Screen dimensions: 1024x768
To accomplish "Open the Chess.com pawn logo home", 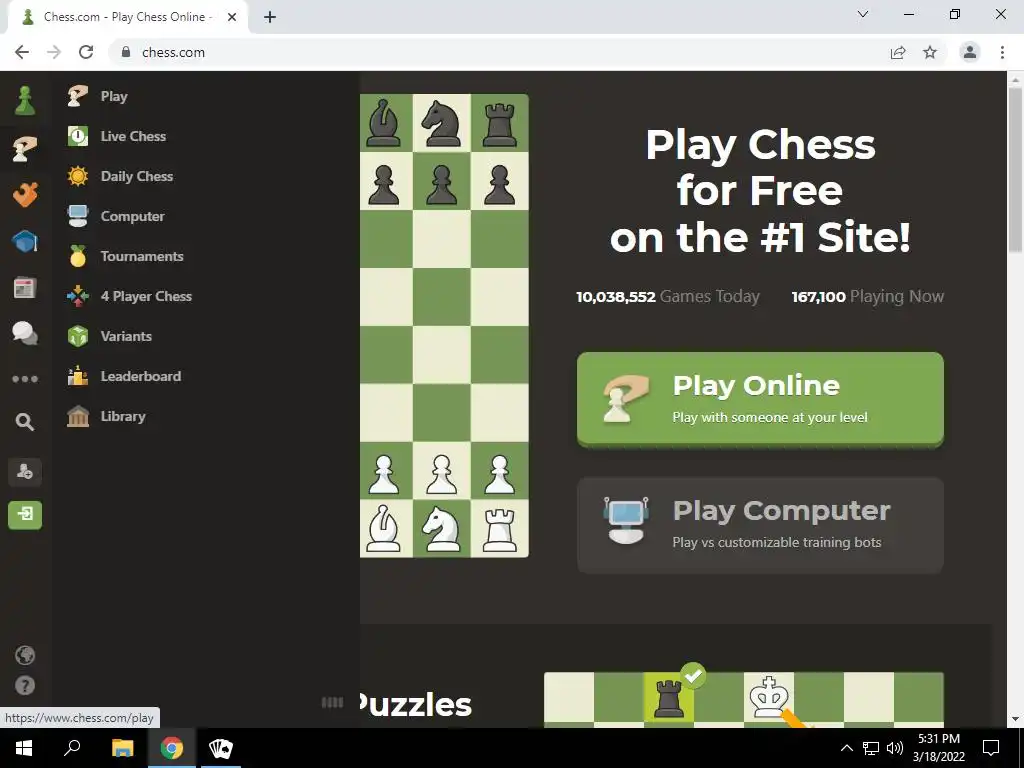I will [x=25, y=101].
